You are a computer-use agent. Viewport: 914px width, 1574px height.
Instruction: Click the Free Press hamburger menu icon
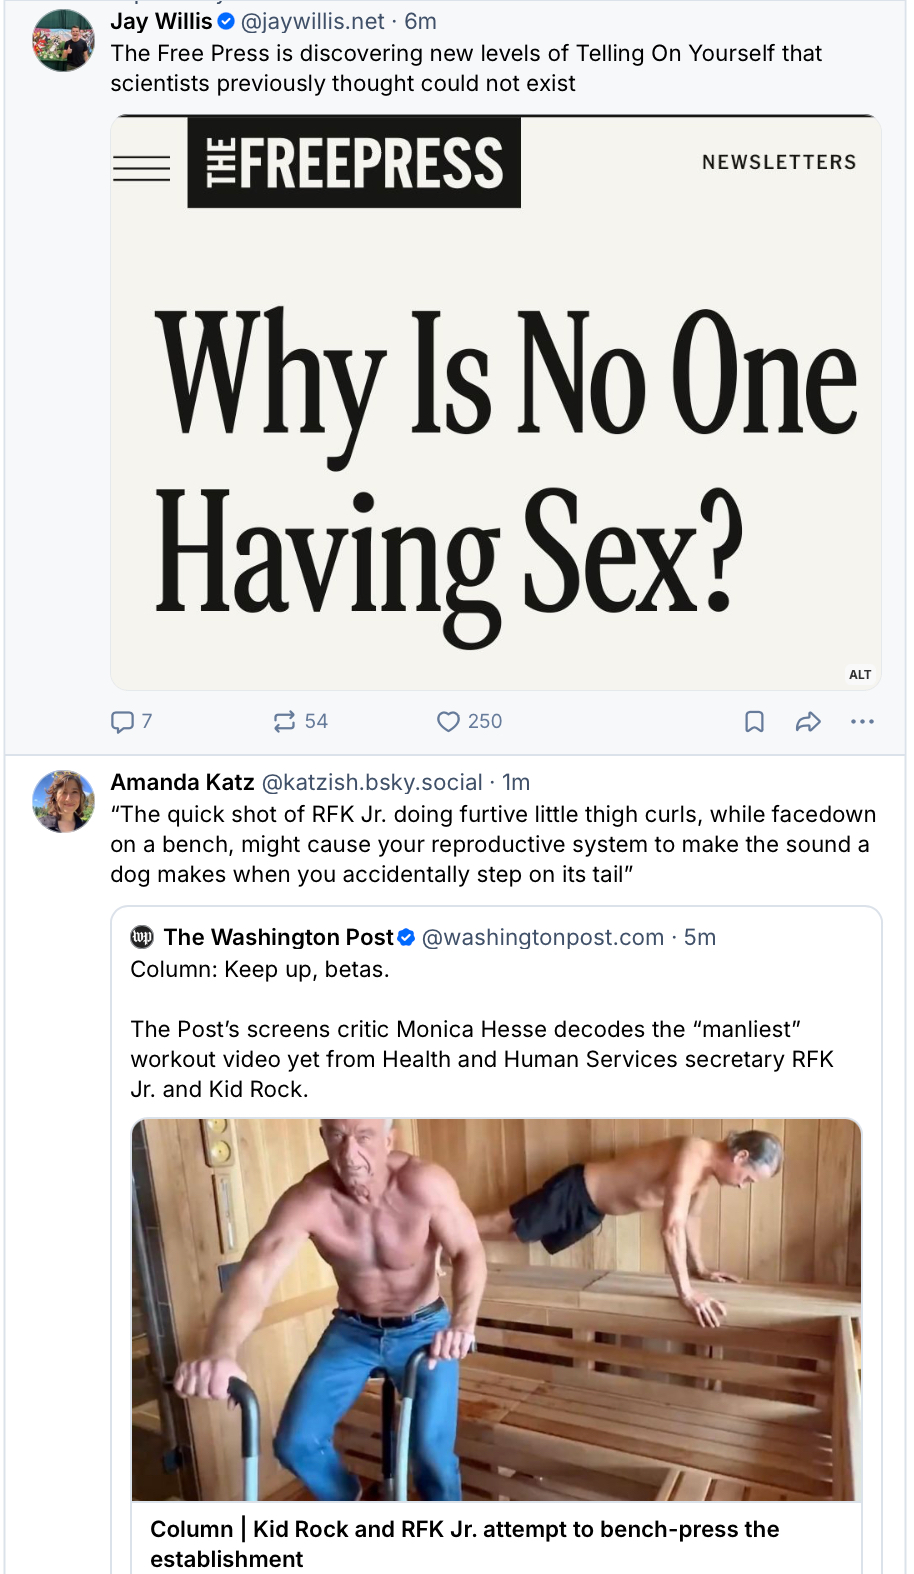[142, 168]
